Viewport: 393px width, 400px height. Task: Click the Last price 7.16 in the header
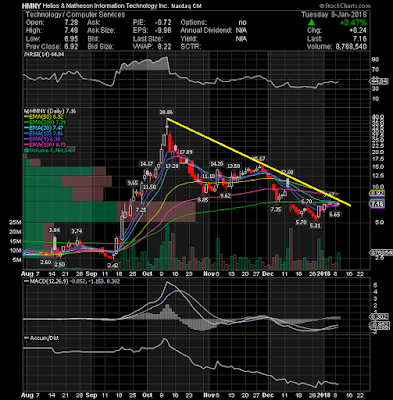(360, 39)
